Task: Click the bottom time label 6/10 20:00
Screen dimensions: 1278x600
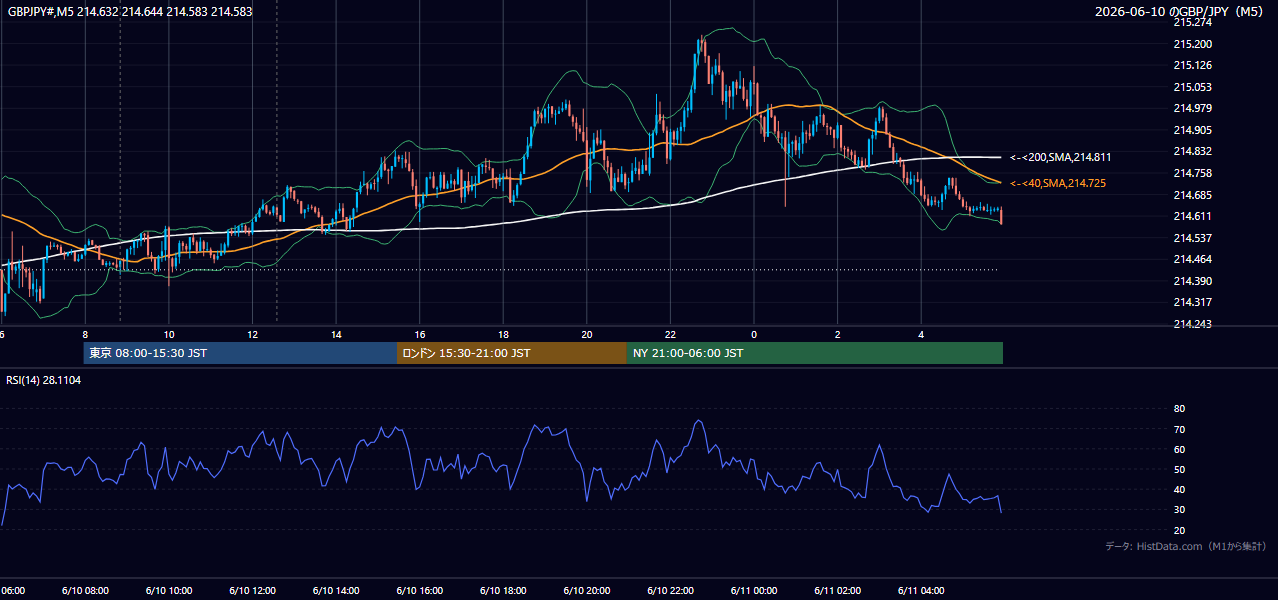Action: tap(586, 591)
